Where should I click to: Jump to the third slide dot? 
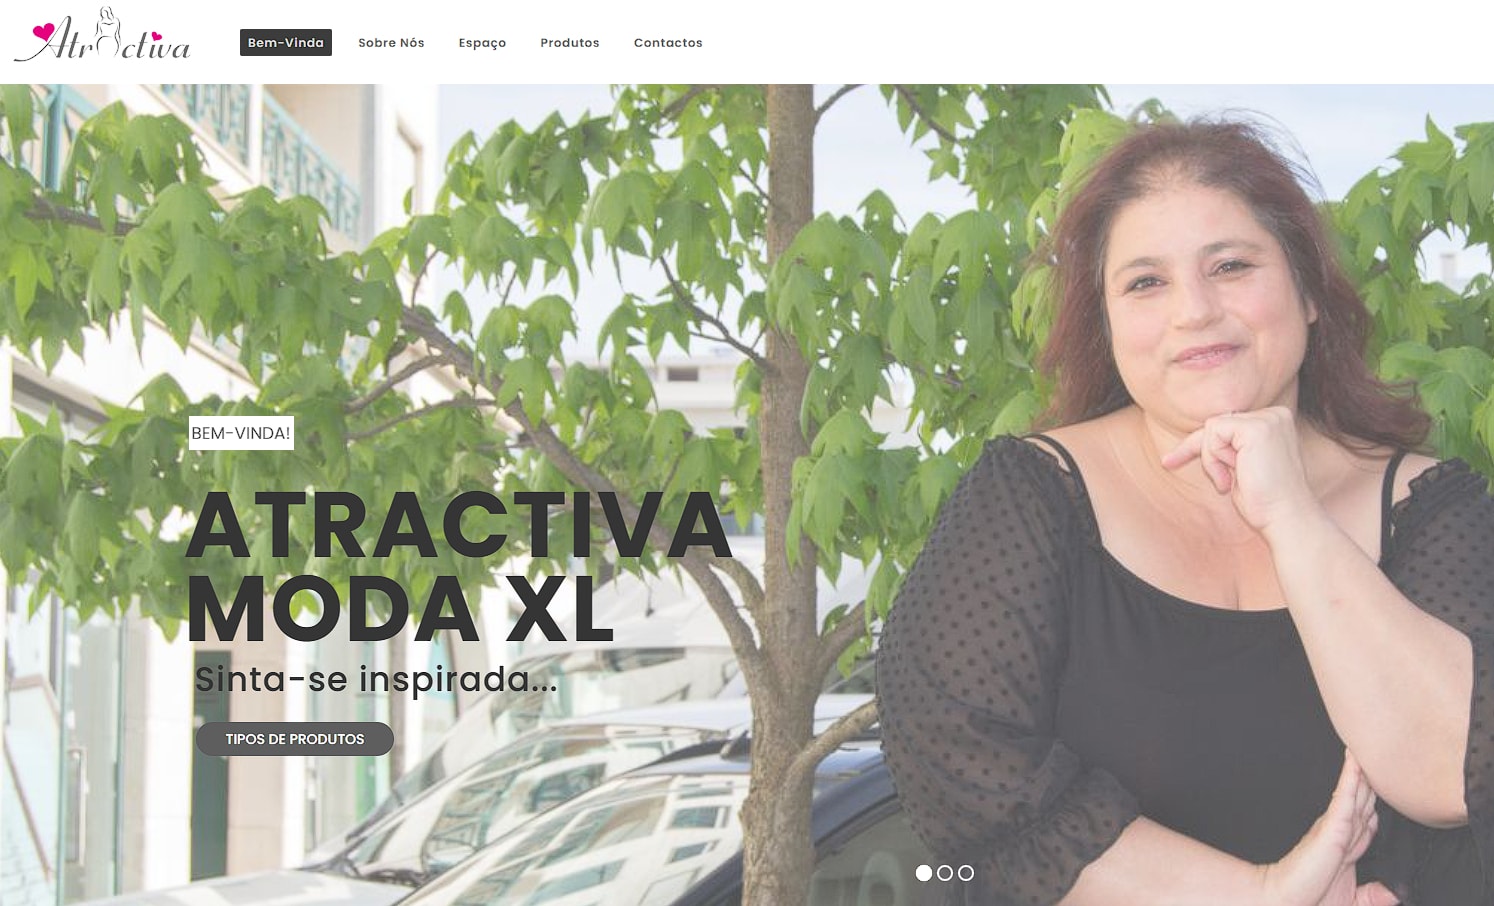click(966, 873)
